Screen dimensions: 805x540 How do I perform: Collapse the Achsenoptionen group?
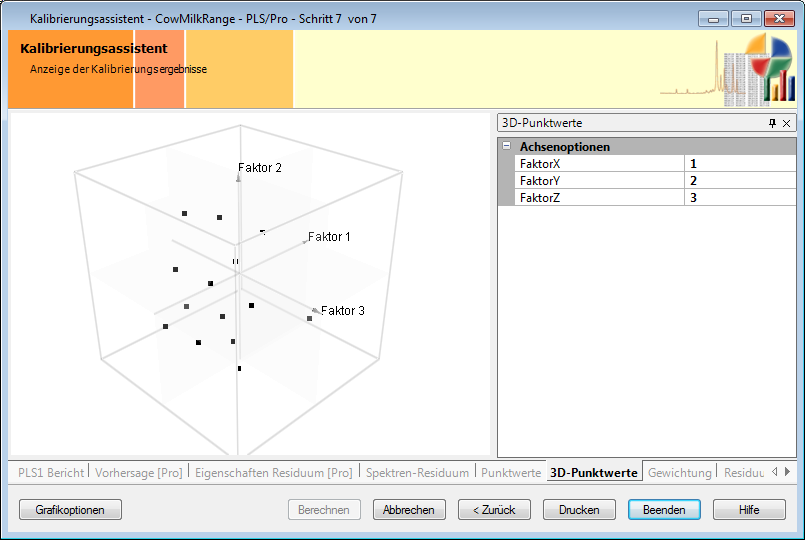506,147
